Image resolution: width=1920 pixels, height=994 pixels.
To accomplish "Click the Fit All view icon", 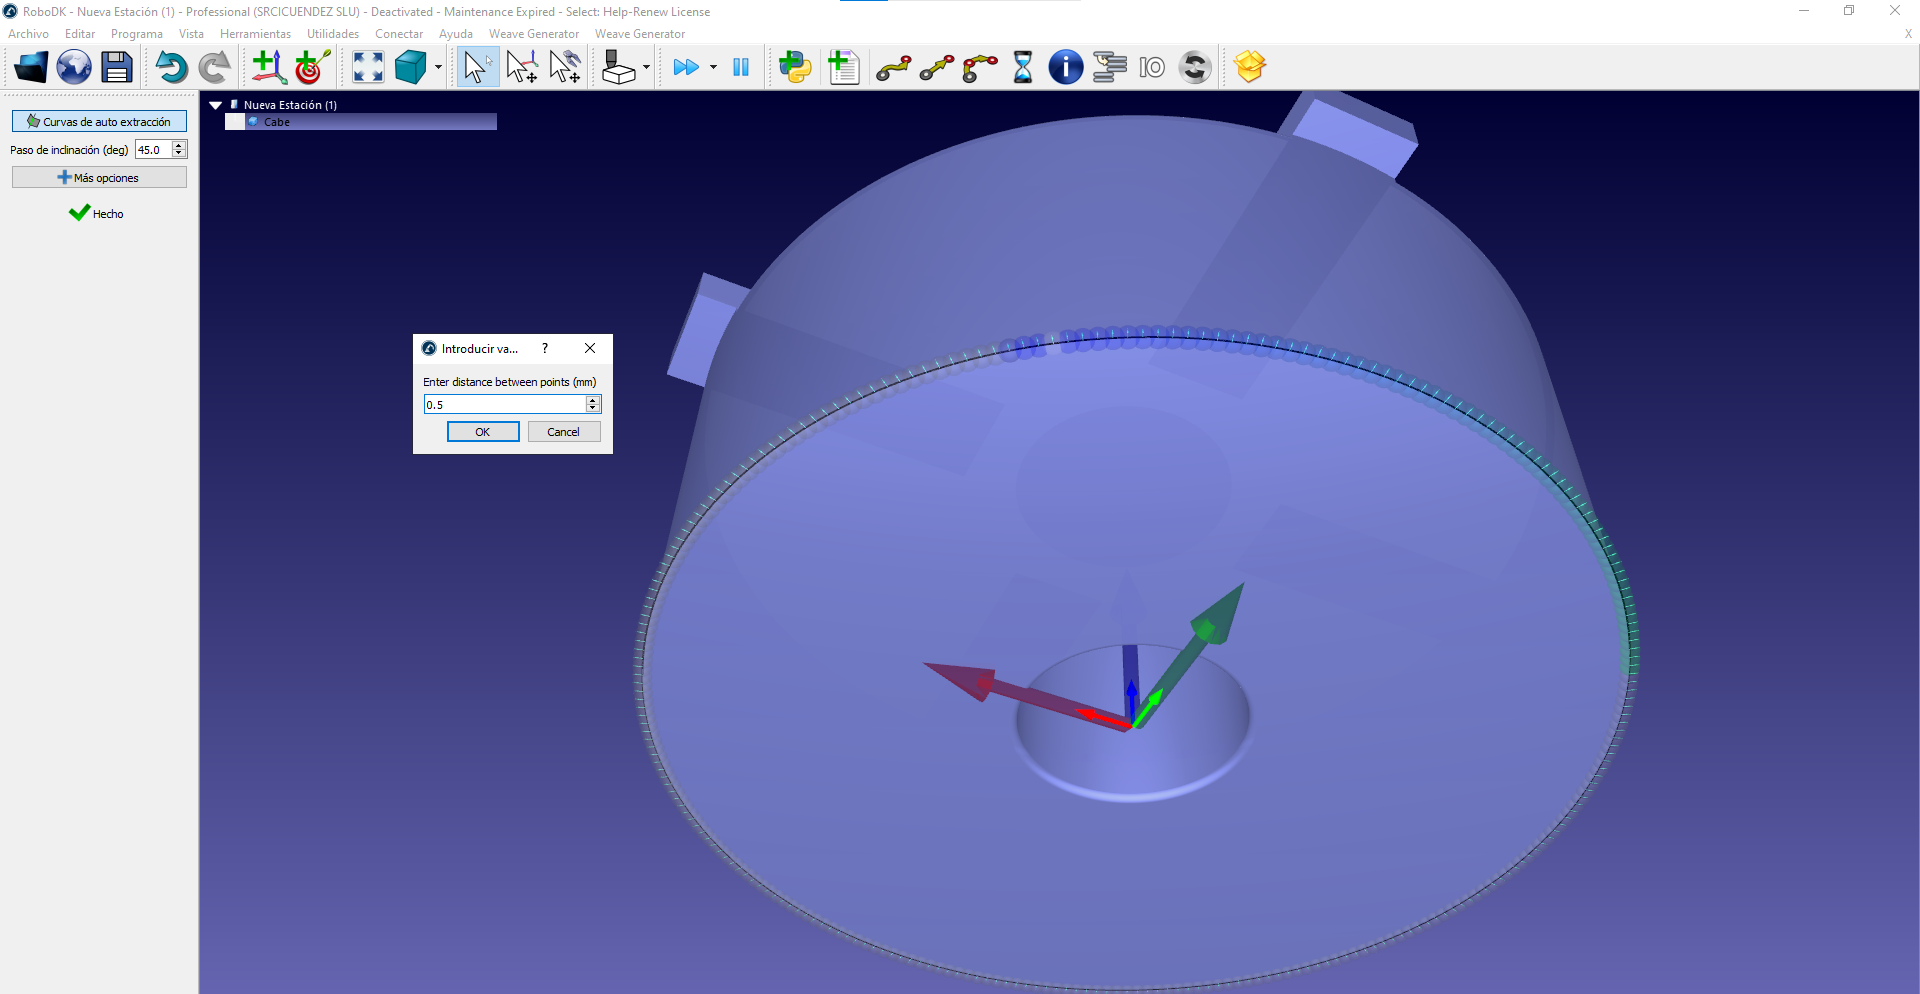I will 367,68.
